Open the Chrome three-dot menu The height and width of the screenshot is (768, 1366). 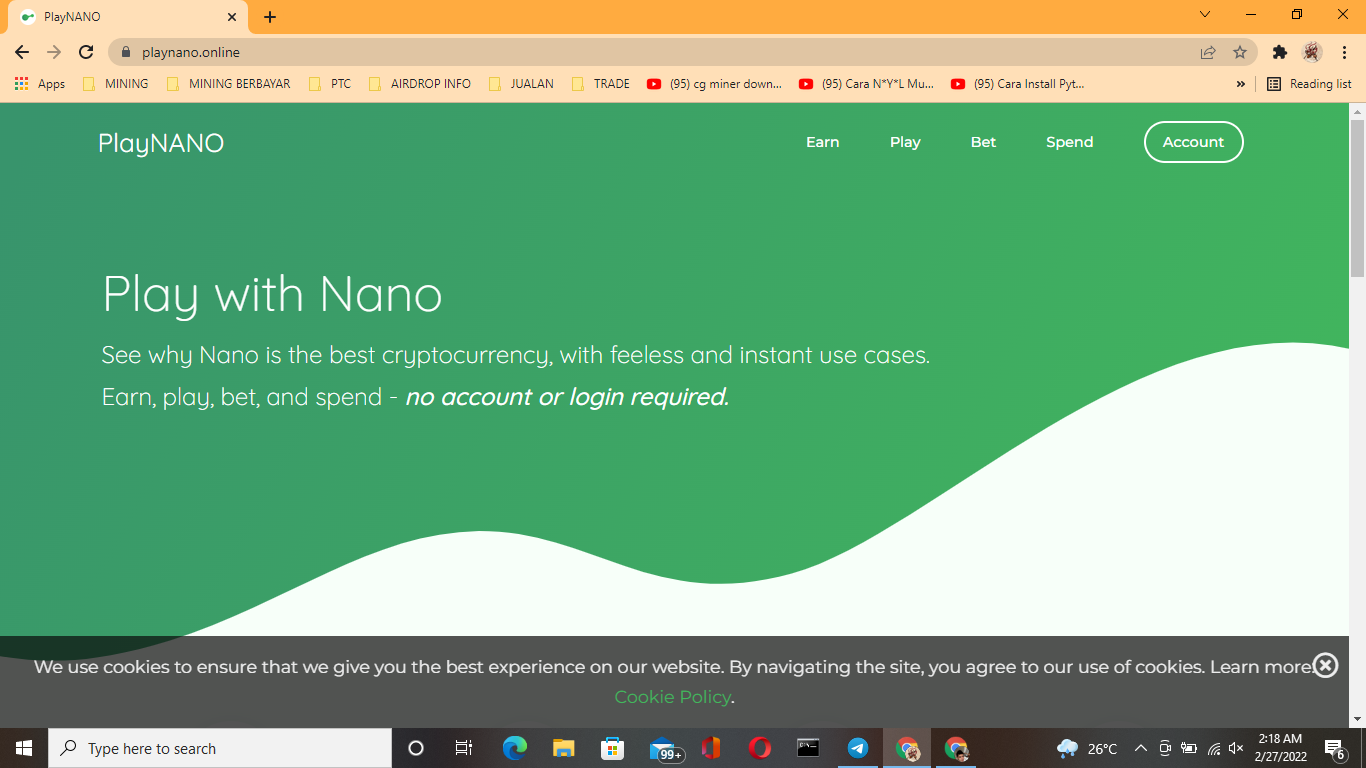pyautogui.click(x=1345, y=52)
